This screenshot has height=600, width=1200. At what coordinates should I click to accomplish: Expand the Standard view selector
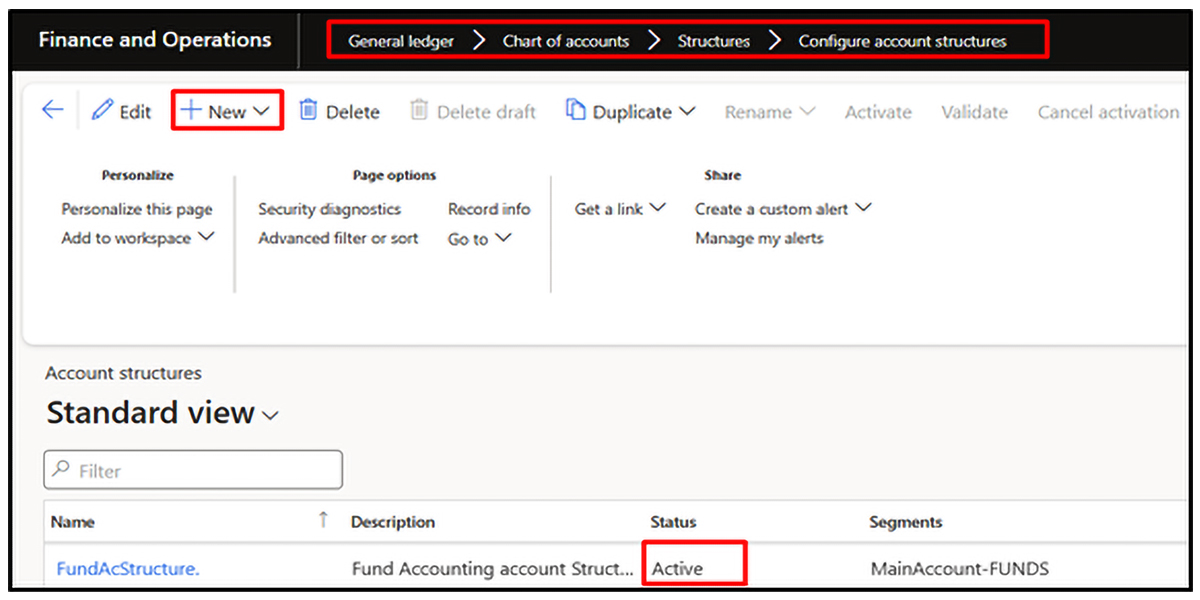[270, 416]
